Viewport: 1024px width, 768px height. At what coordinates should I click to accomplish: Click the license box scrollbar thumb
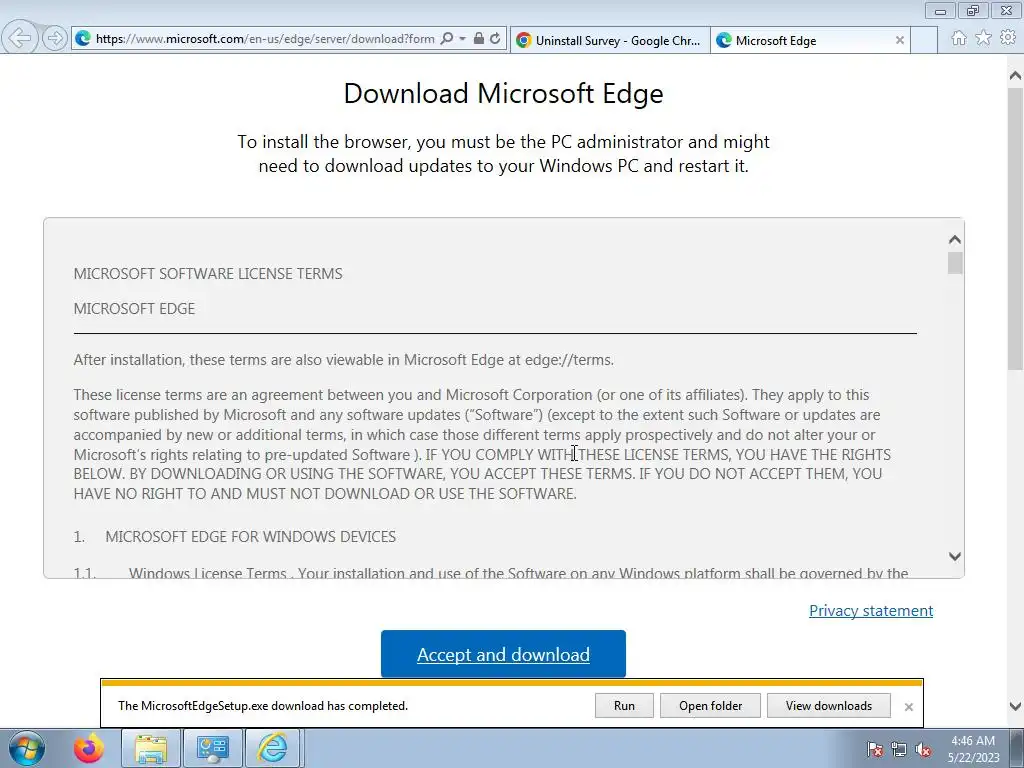point(955,263)
